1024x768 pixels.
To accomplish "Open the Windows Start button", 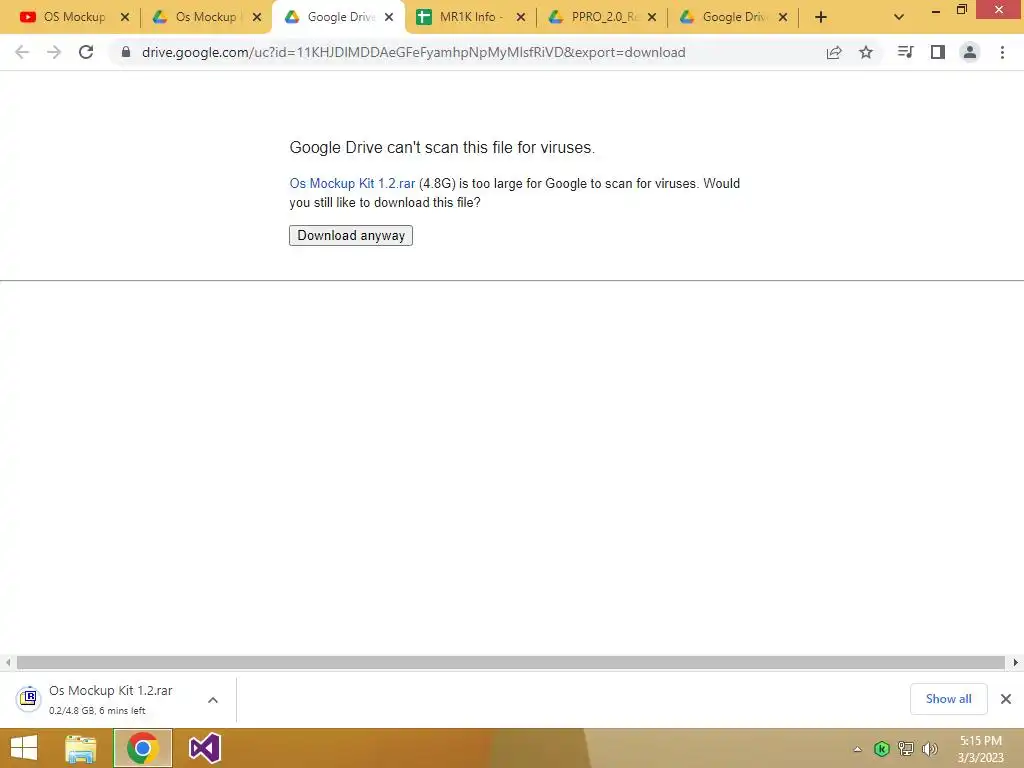I will point(24,748).
